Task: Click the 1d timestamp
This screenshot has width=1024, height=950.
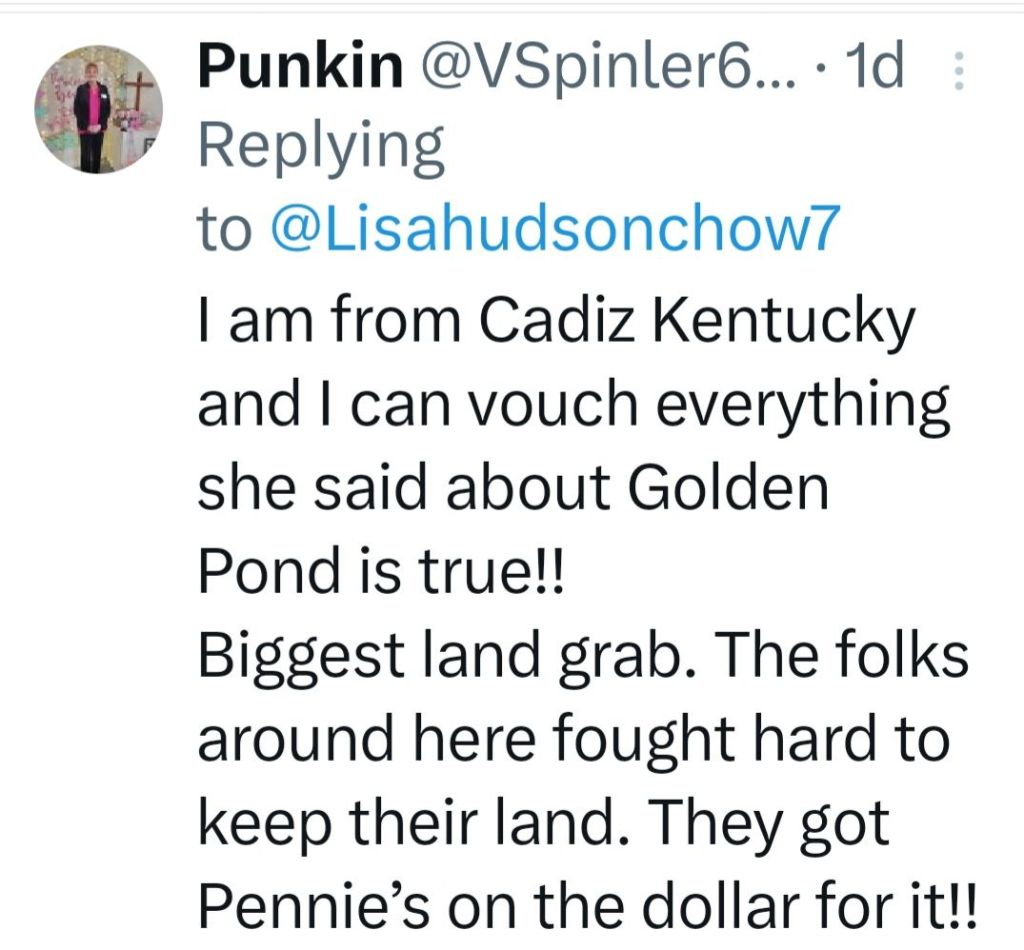Action: point(875,68)
